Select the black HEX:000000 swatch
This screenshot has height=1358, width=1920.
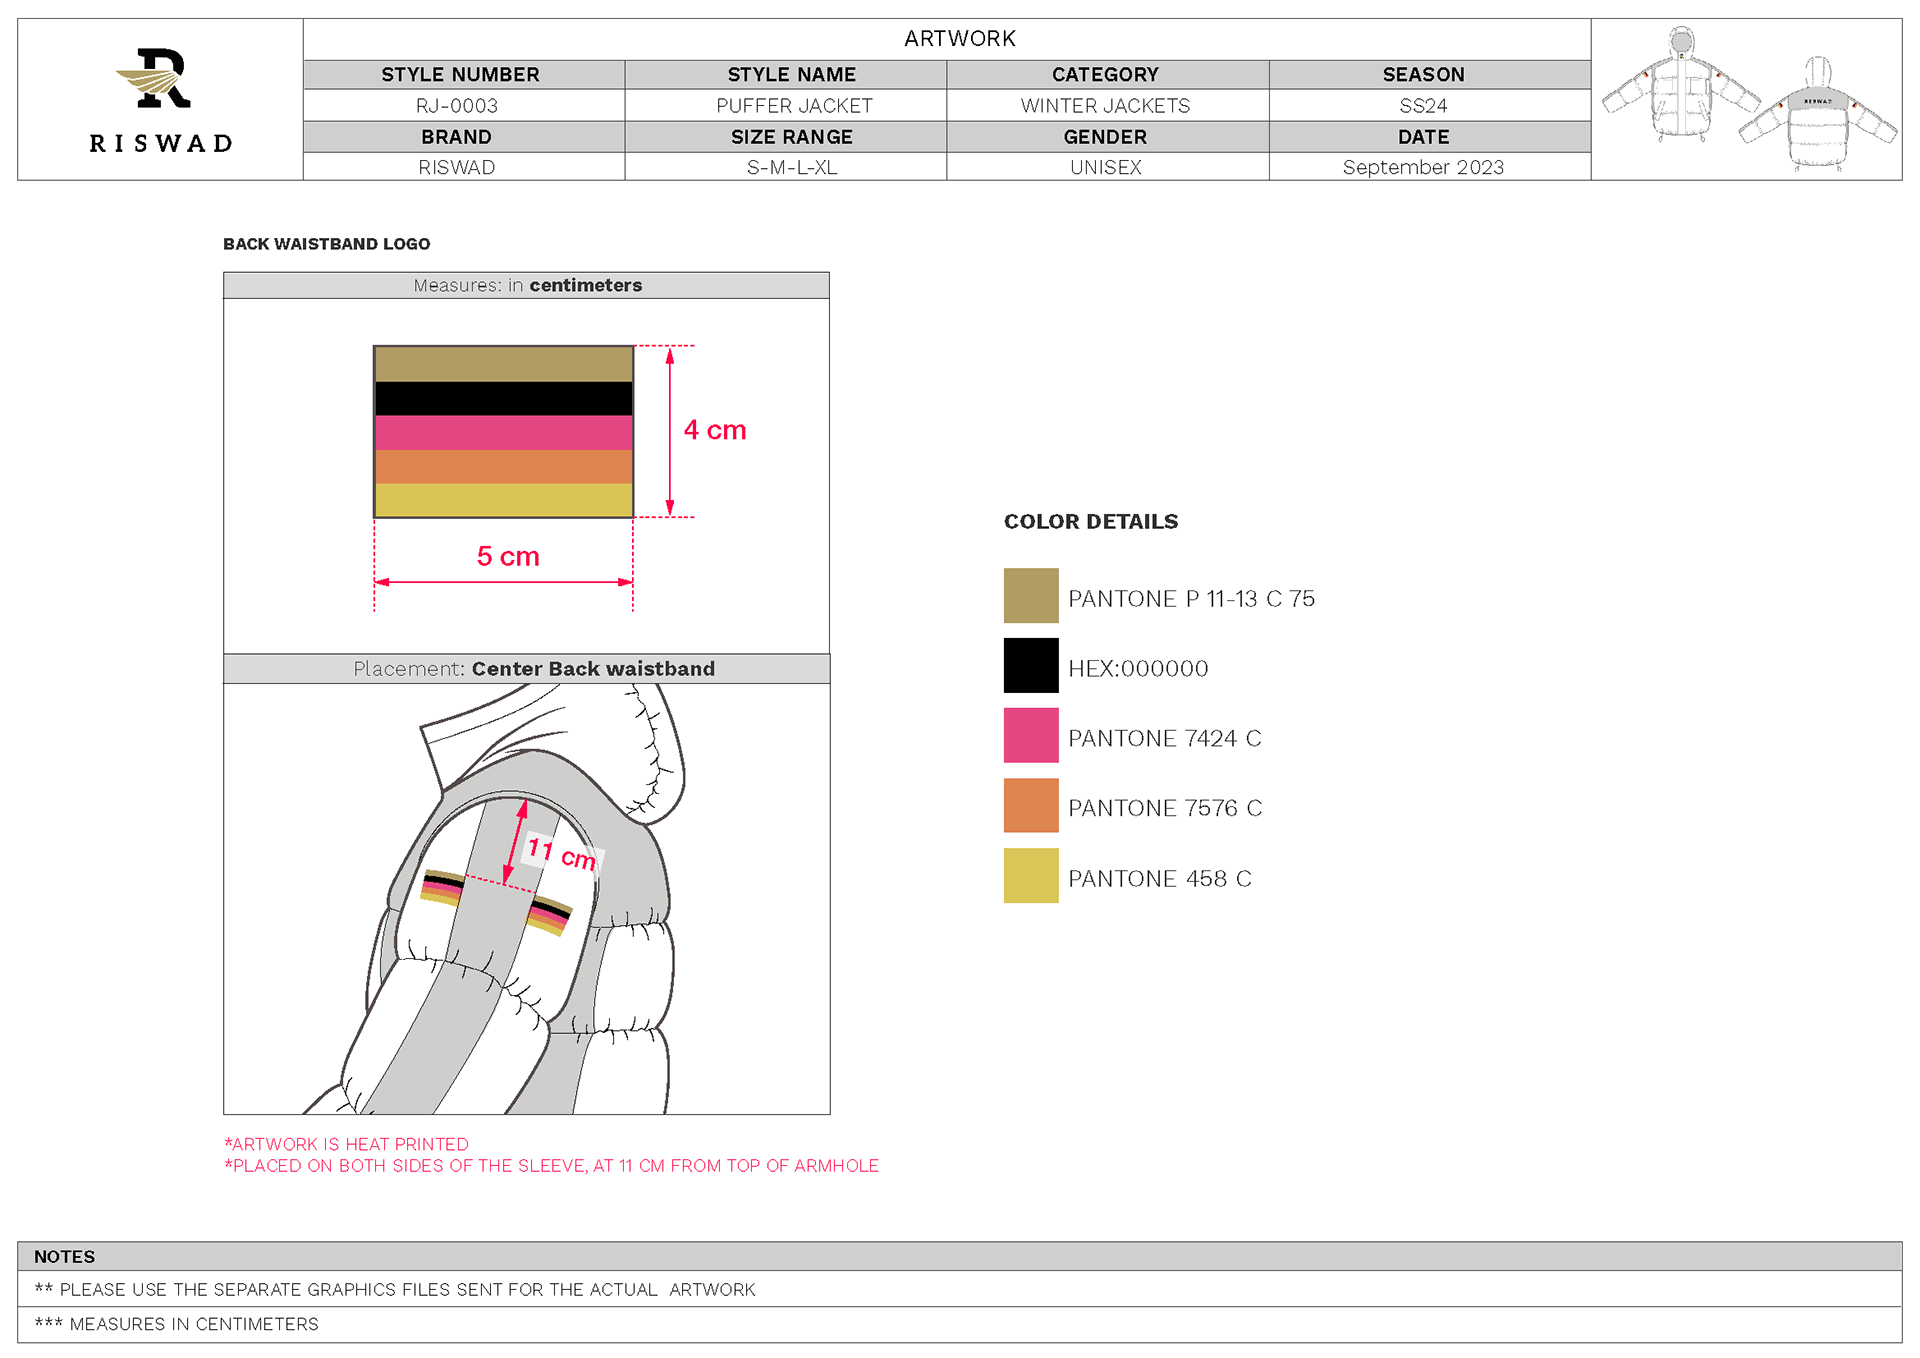[1030, 666]
